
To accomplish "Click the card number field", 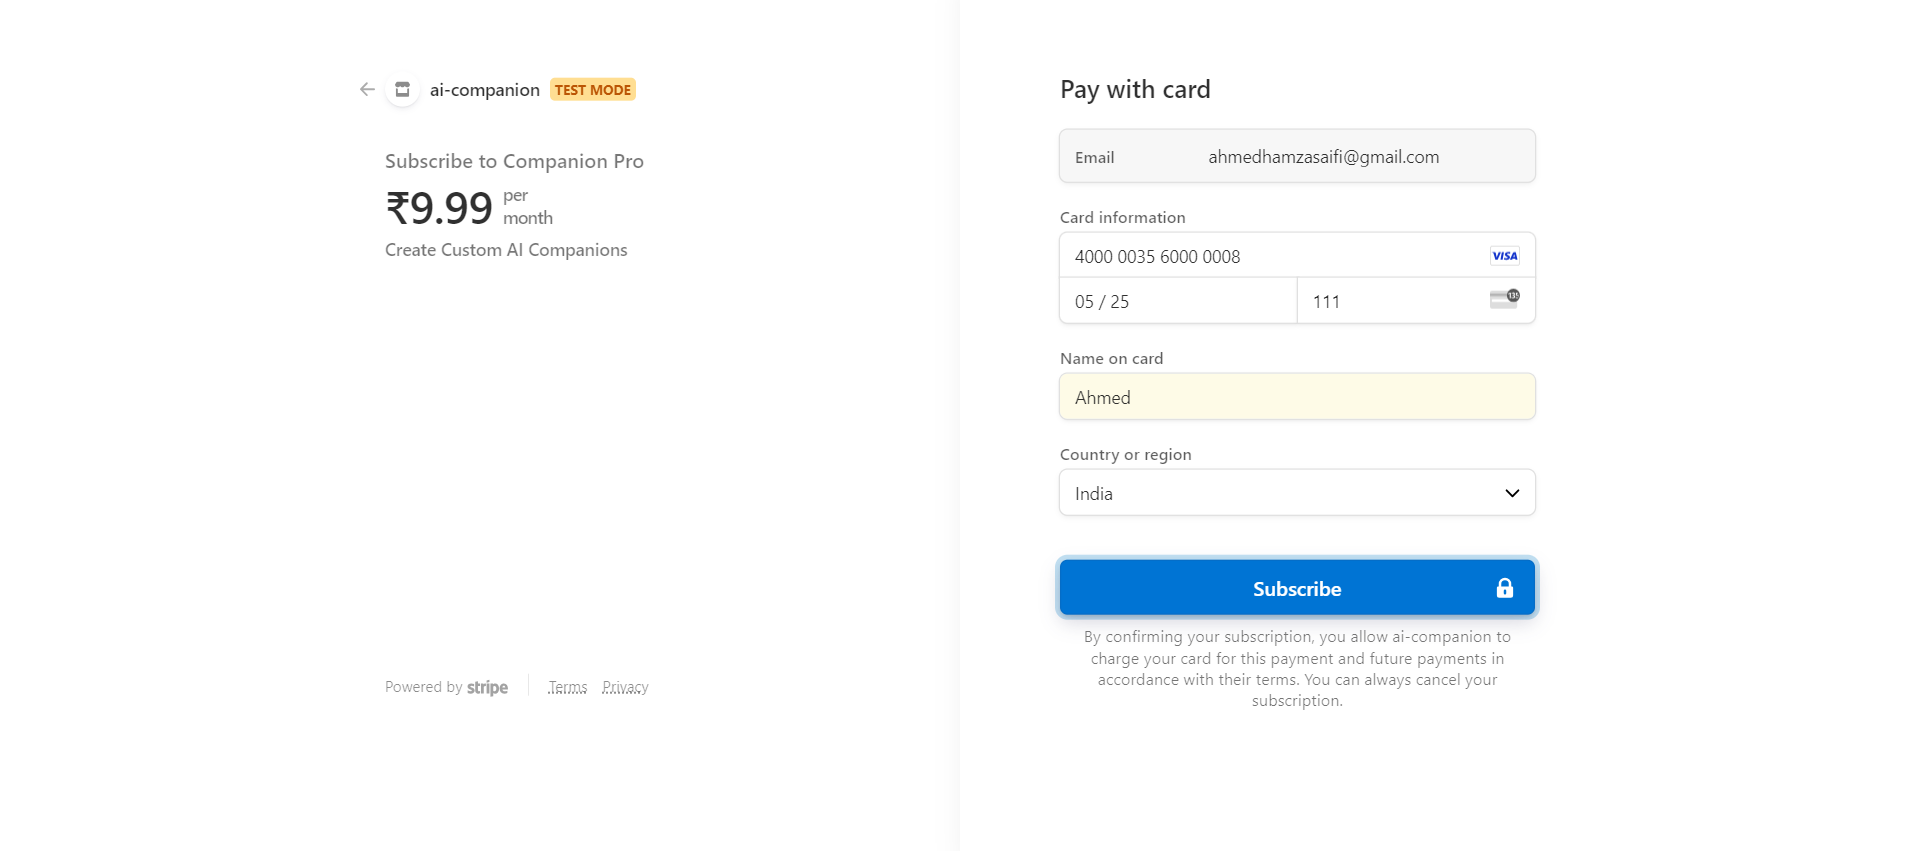I will 1250,255.
